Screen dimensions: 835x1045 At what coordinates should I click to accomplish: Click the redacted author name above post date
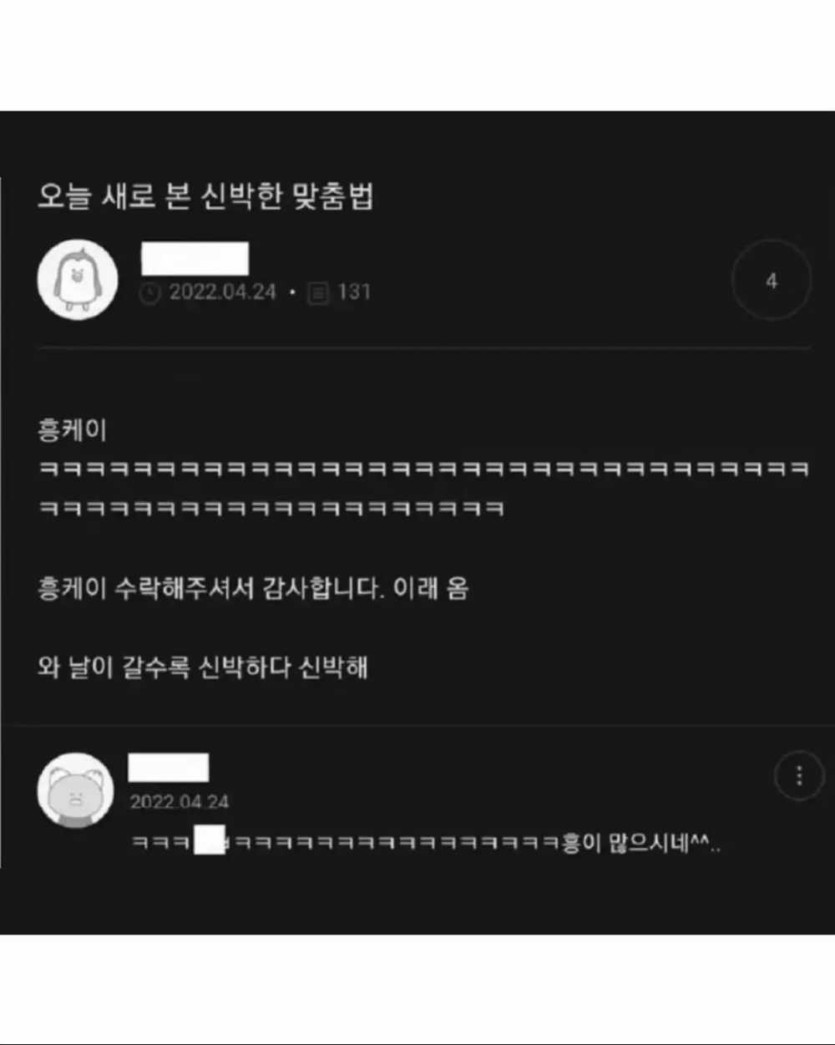(x=195, y=259)
